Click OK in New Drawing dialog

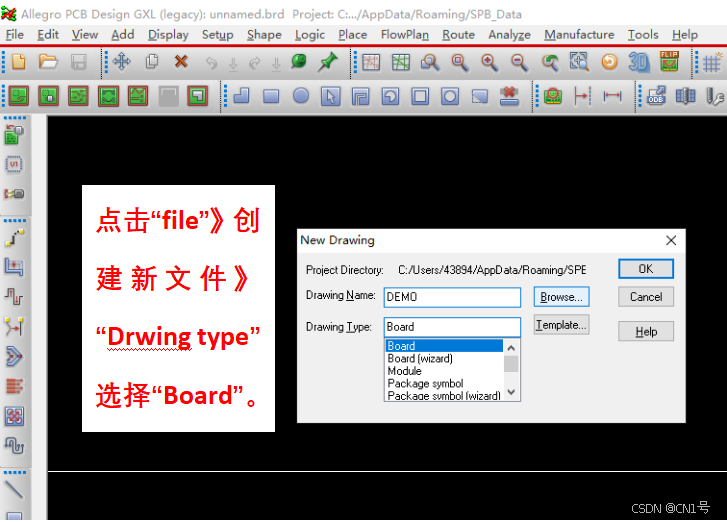coord(646,269)
